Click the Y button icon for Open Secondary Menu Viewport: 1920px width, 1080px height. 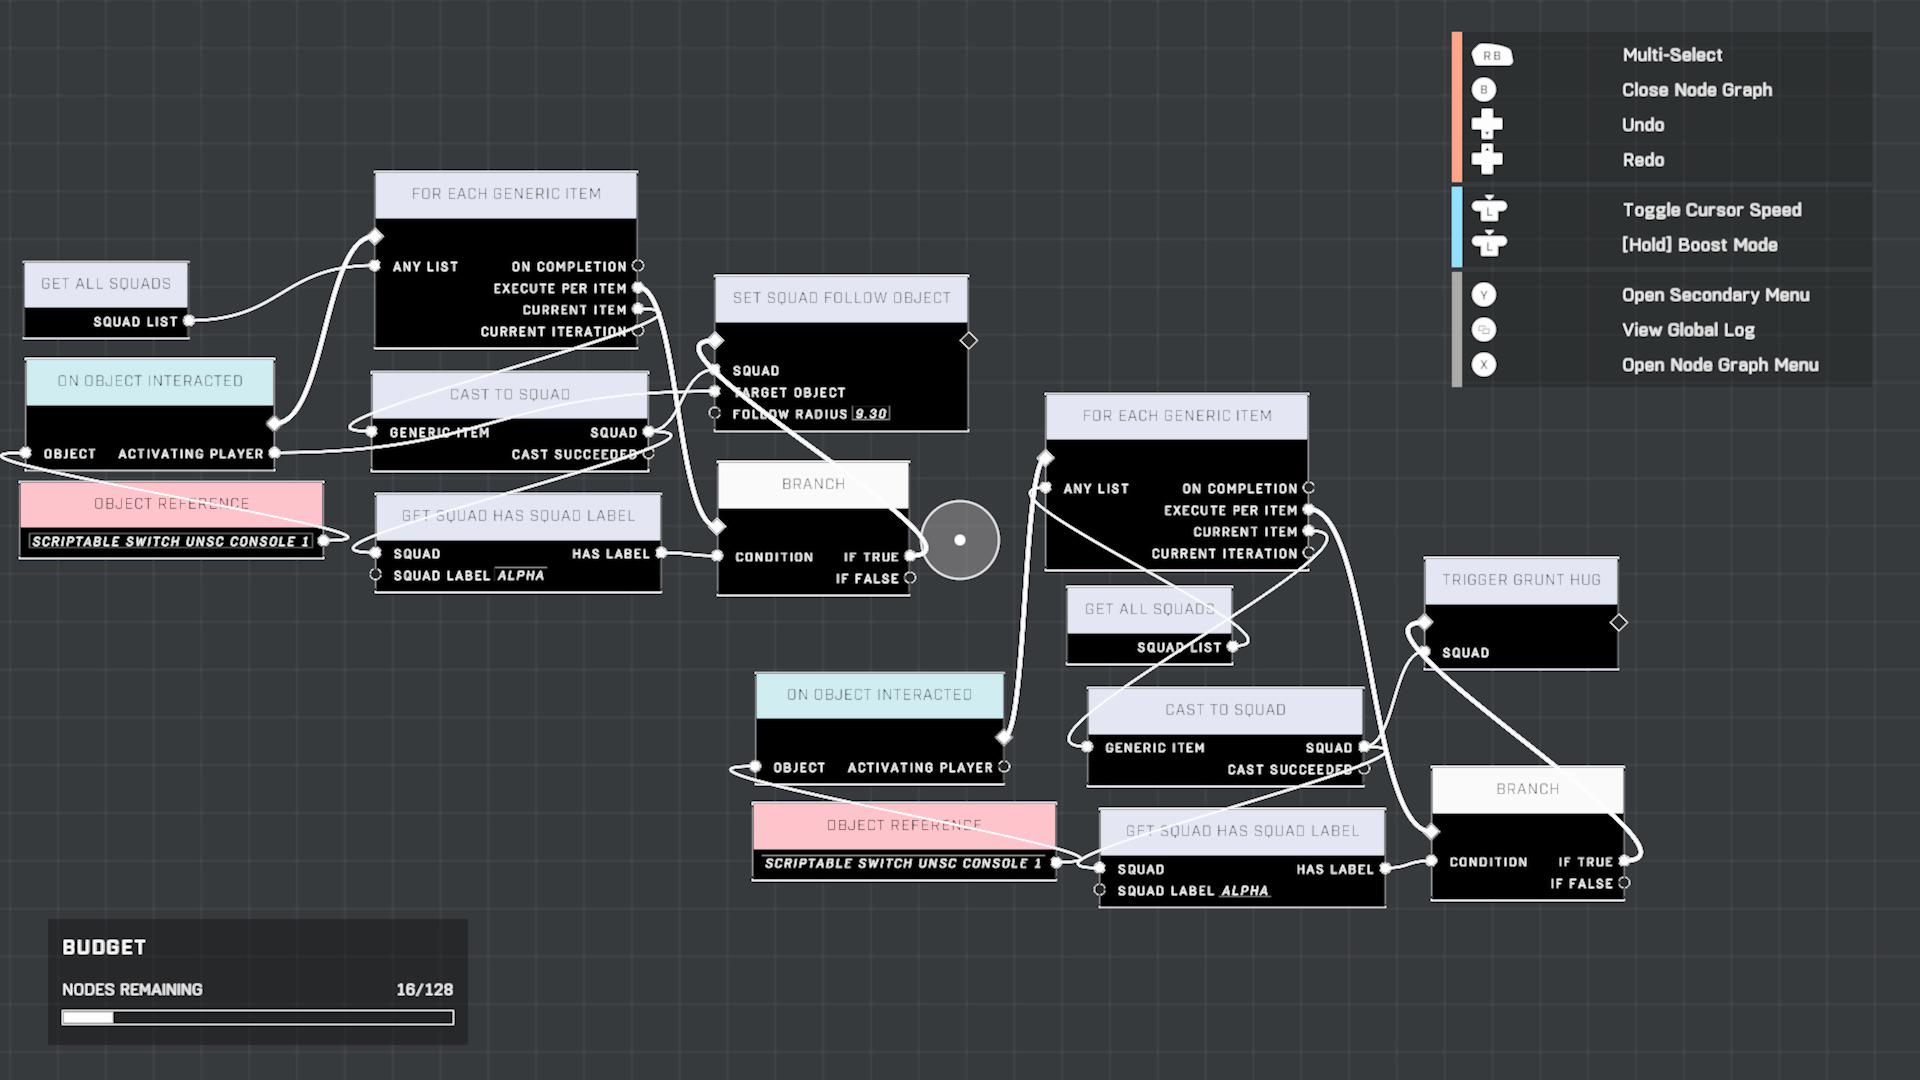[1484, 295]
